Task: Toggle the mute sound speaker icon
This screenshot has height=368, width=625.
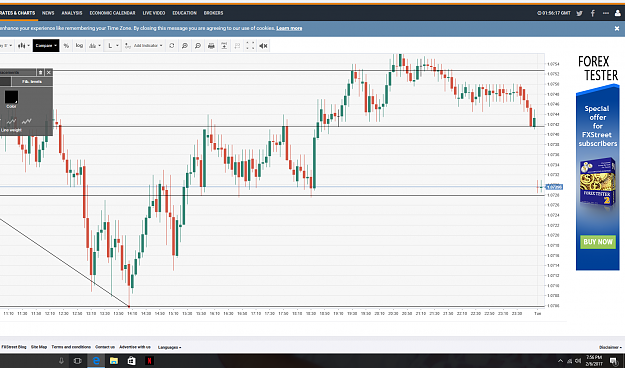Action: (x=263, y=46)
